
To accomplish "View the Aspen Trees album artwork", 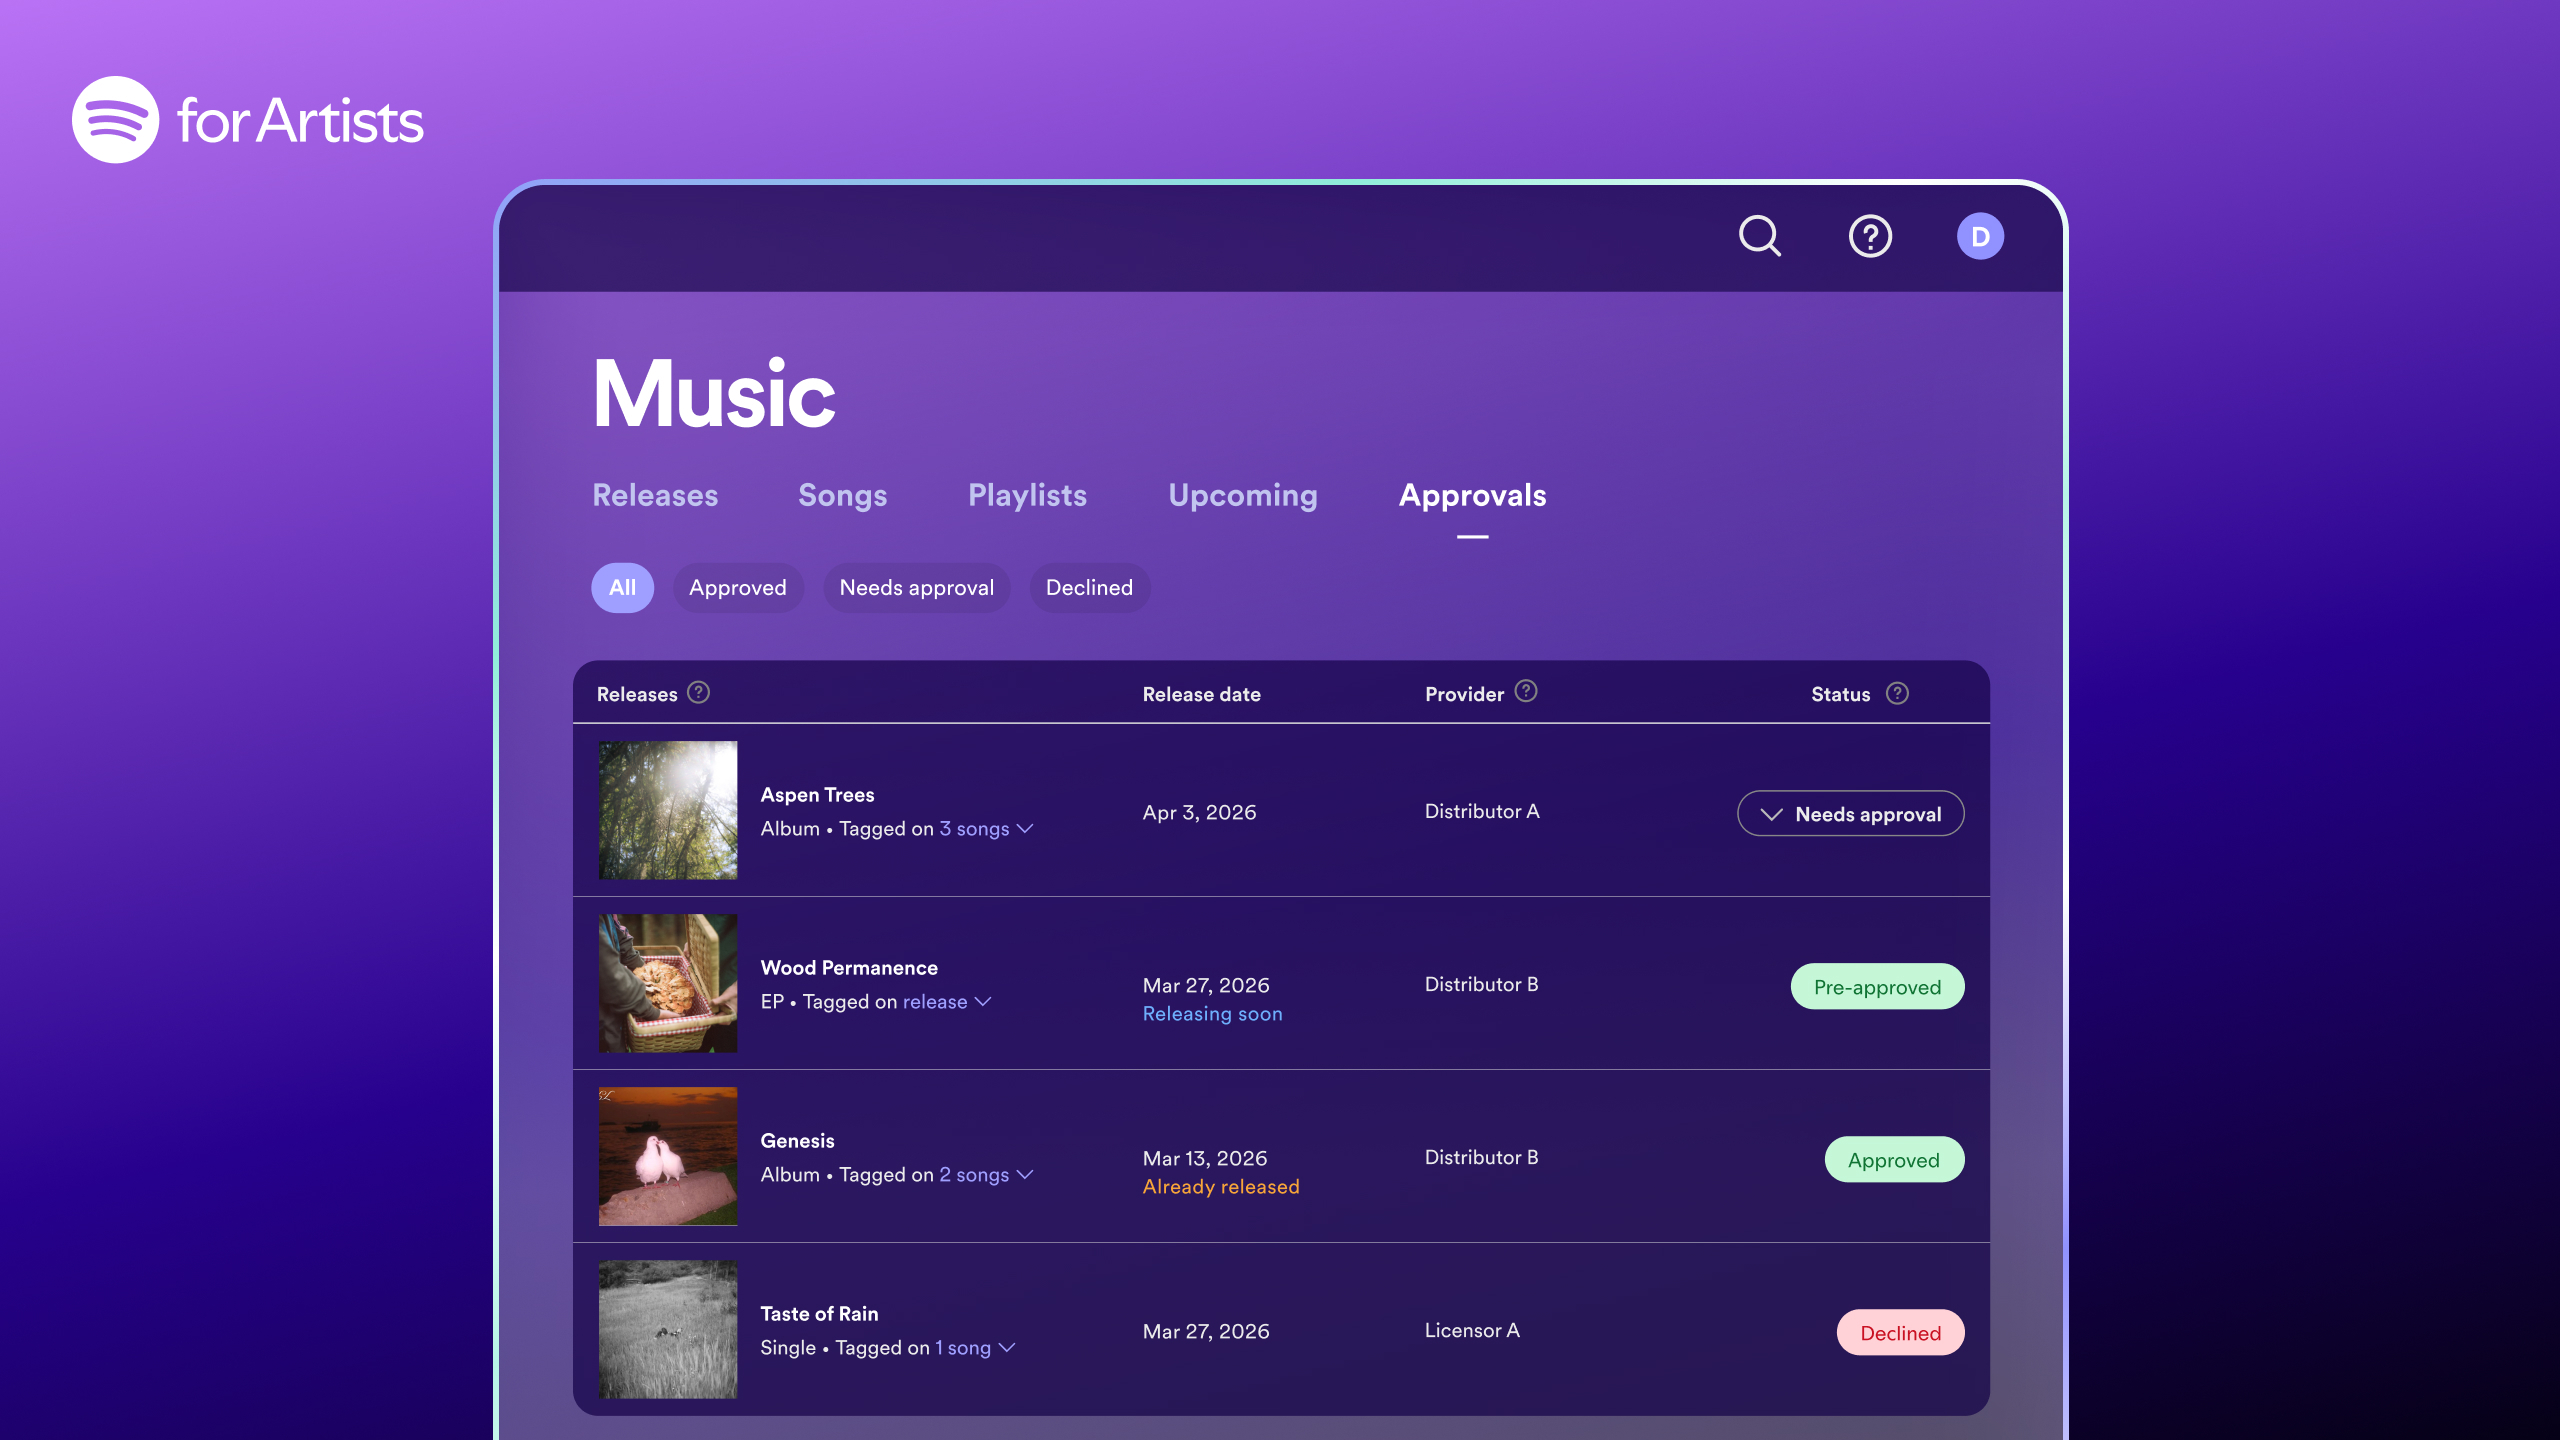I will tap(666, 810).
